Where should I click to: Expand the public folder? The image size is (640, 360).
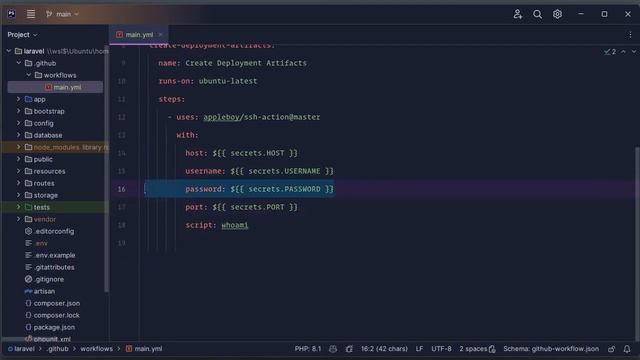(x=18, y=159)
